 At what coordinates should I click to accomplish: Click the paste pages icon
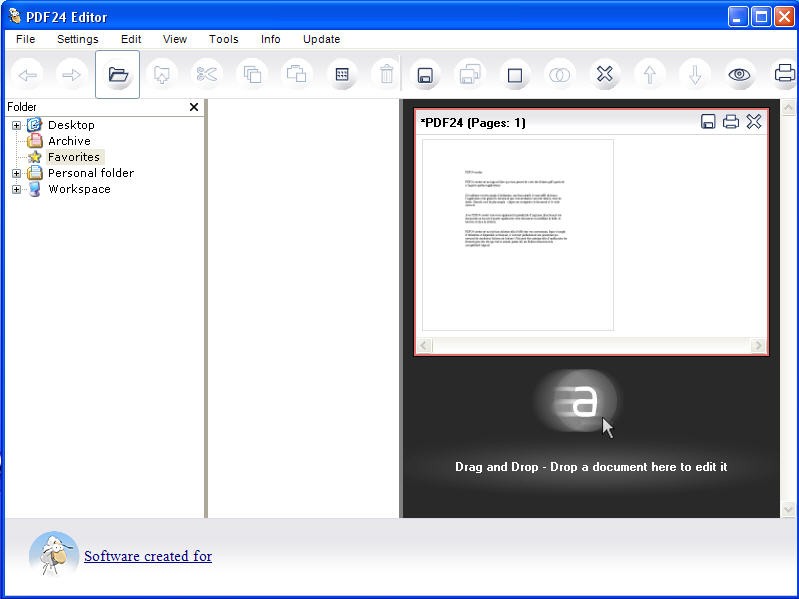(x=297, y=75)
